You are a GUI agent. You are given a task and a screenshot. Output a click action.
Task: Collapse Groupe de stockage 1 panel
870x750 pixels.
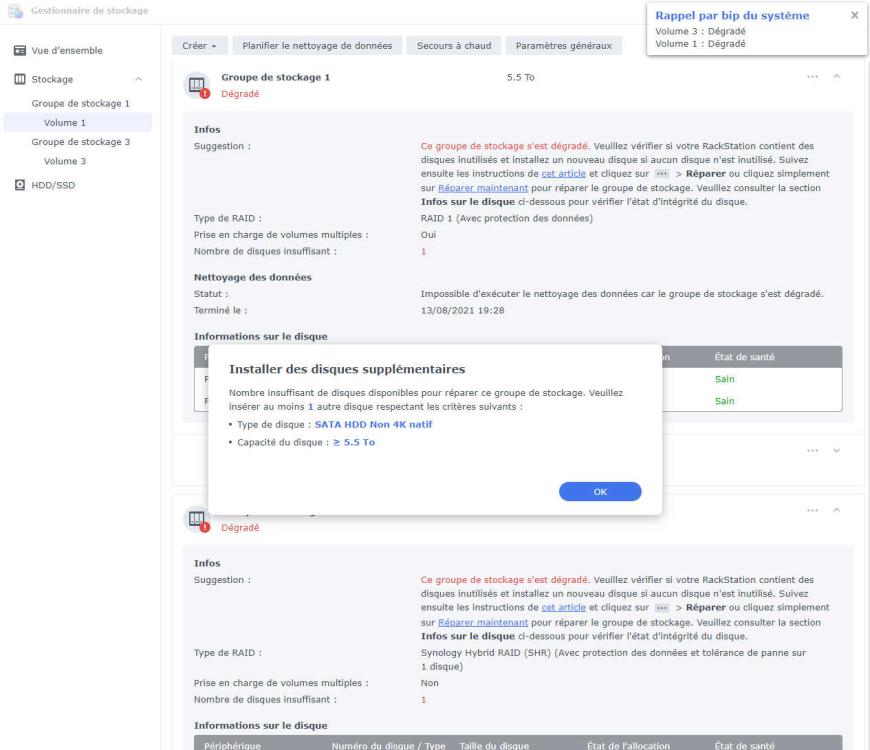(837, 77)
